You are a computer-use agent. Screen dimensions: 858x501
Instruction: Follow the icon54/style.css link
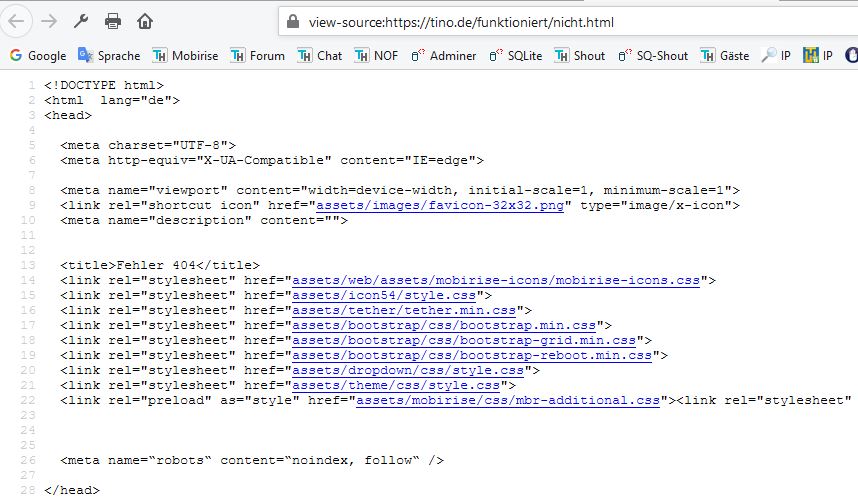click(x=384, y=295)
